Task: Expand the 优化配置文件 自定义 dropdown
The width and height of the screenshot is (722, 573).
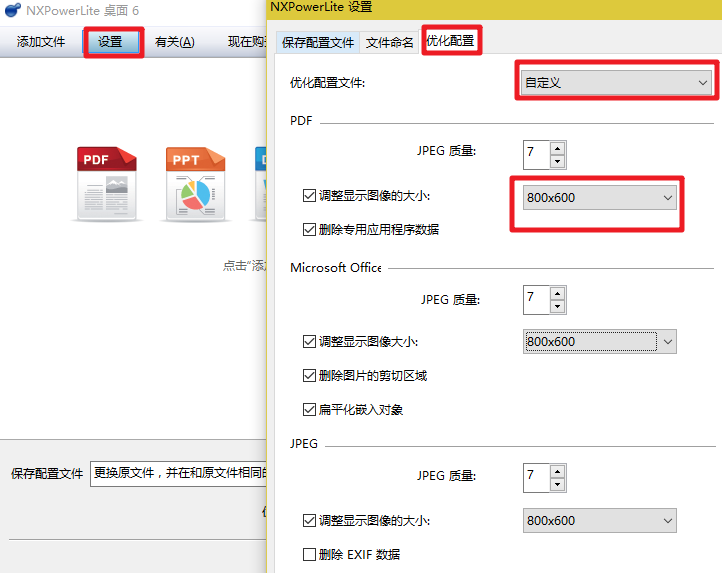Action: click(x=616, y=82)
